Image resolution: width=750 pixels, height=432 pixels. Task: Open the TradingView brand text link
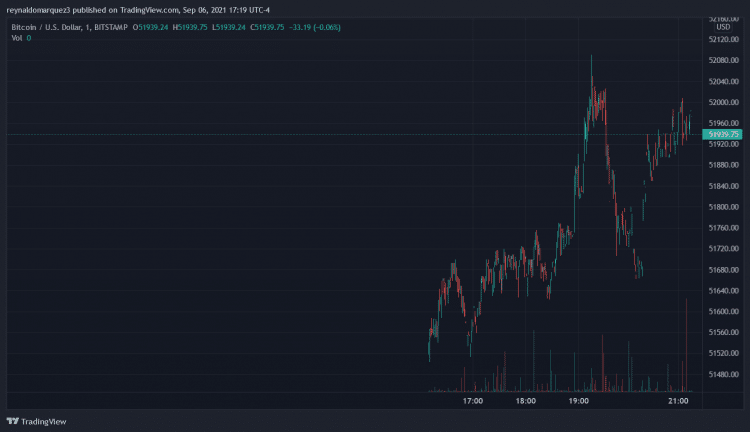tap(44, 421)
